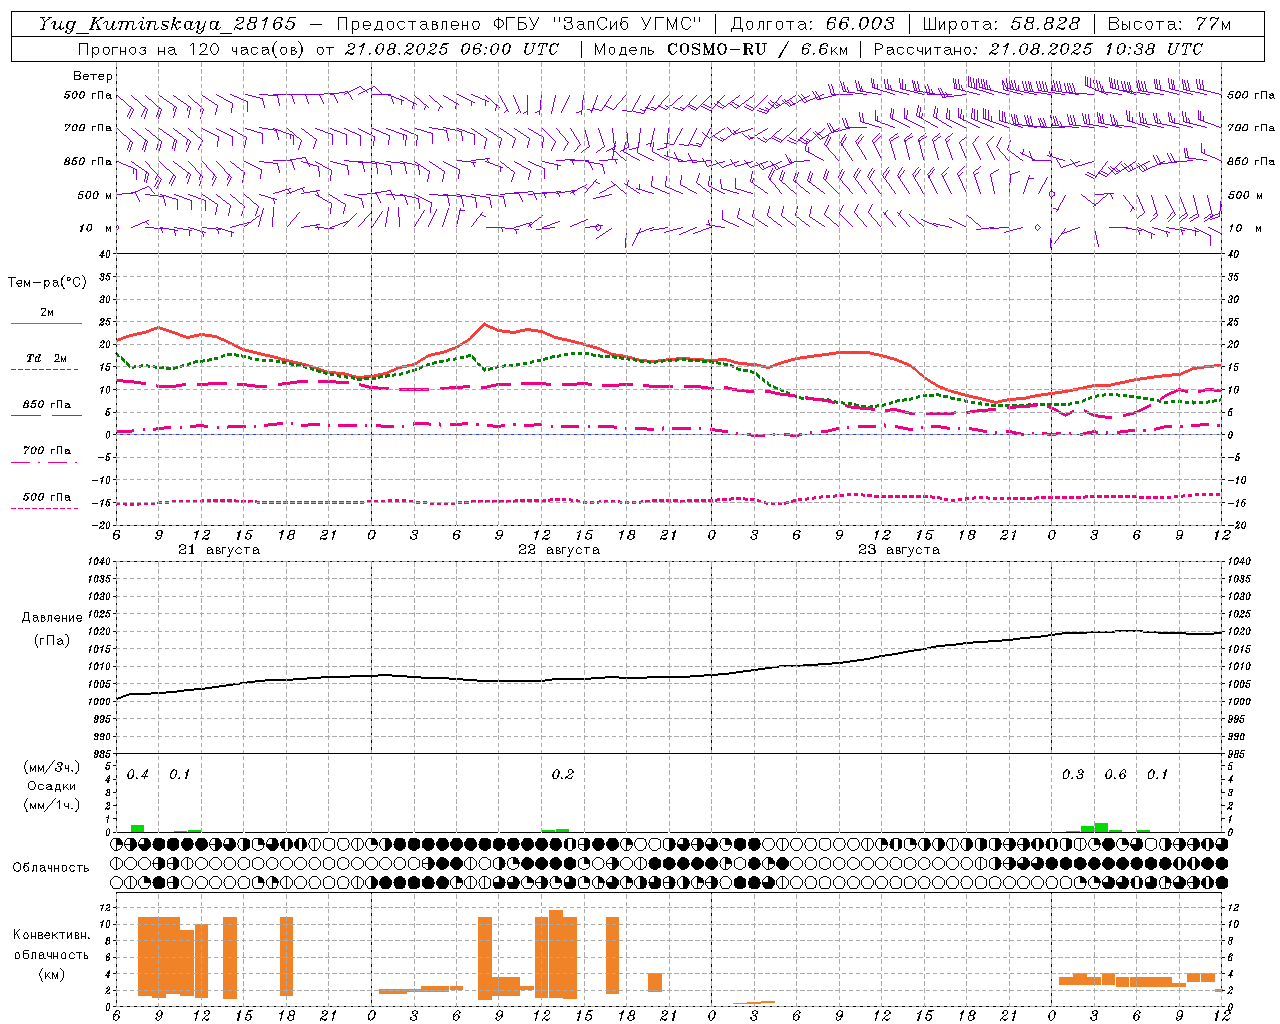Click the 0.6 precipitation value
The image size is (1280, 1024).
pyautogui.click(x=1115, y=775)
